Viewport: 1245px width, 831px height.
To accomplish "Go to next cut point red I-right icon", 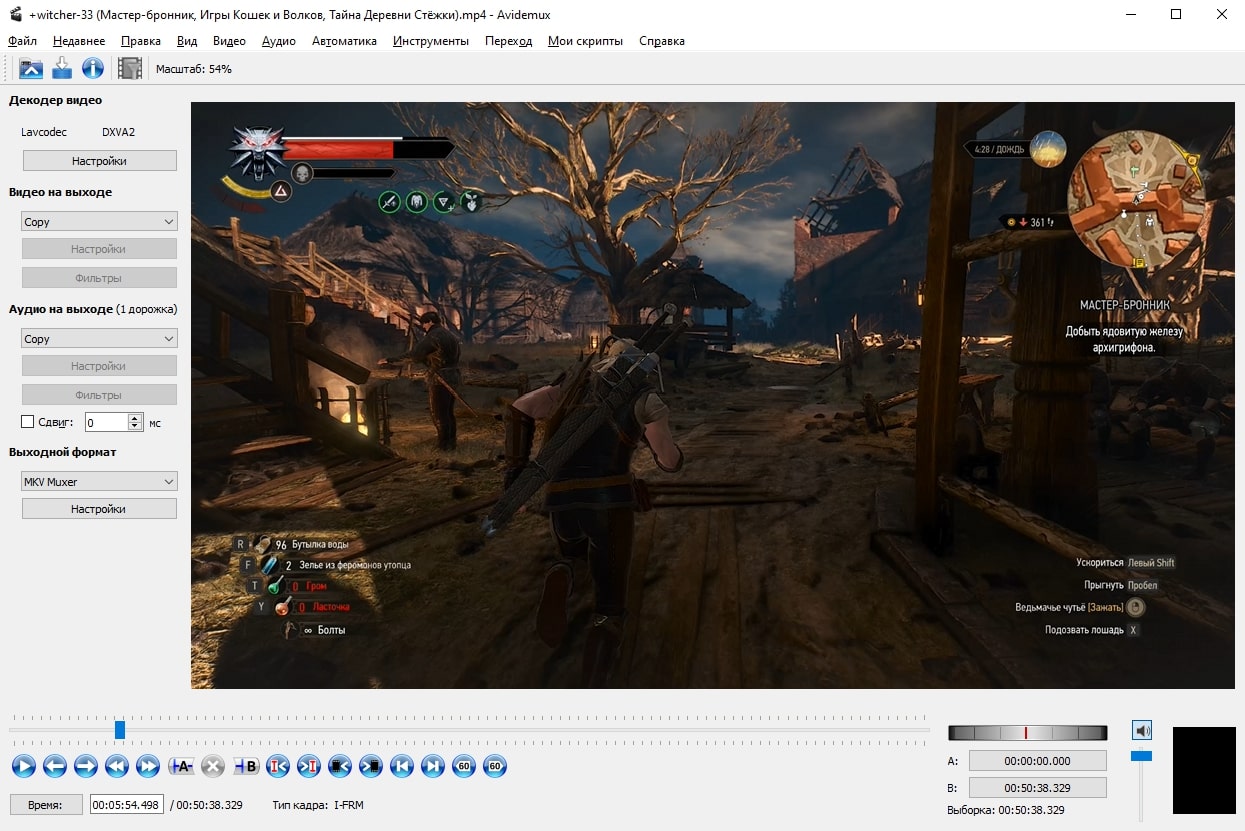I will pyautogui.click(x=309, y=766).
